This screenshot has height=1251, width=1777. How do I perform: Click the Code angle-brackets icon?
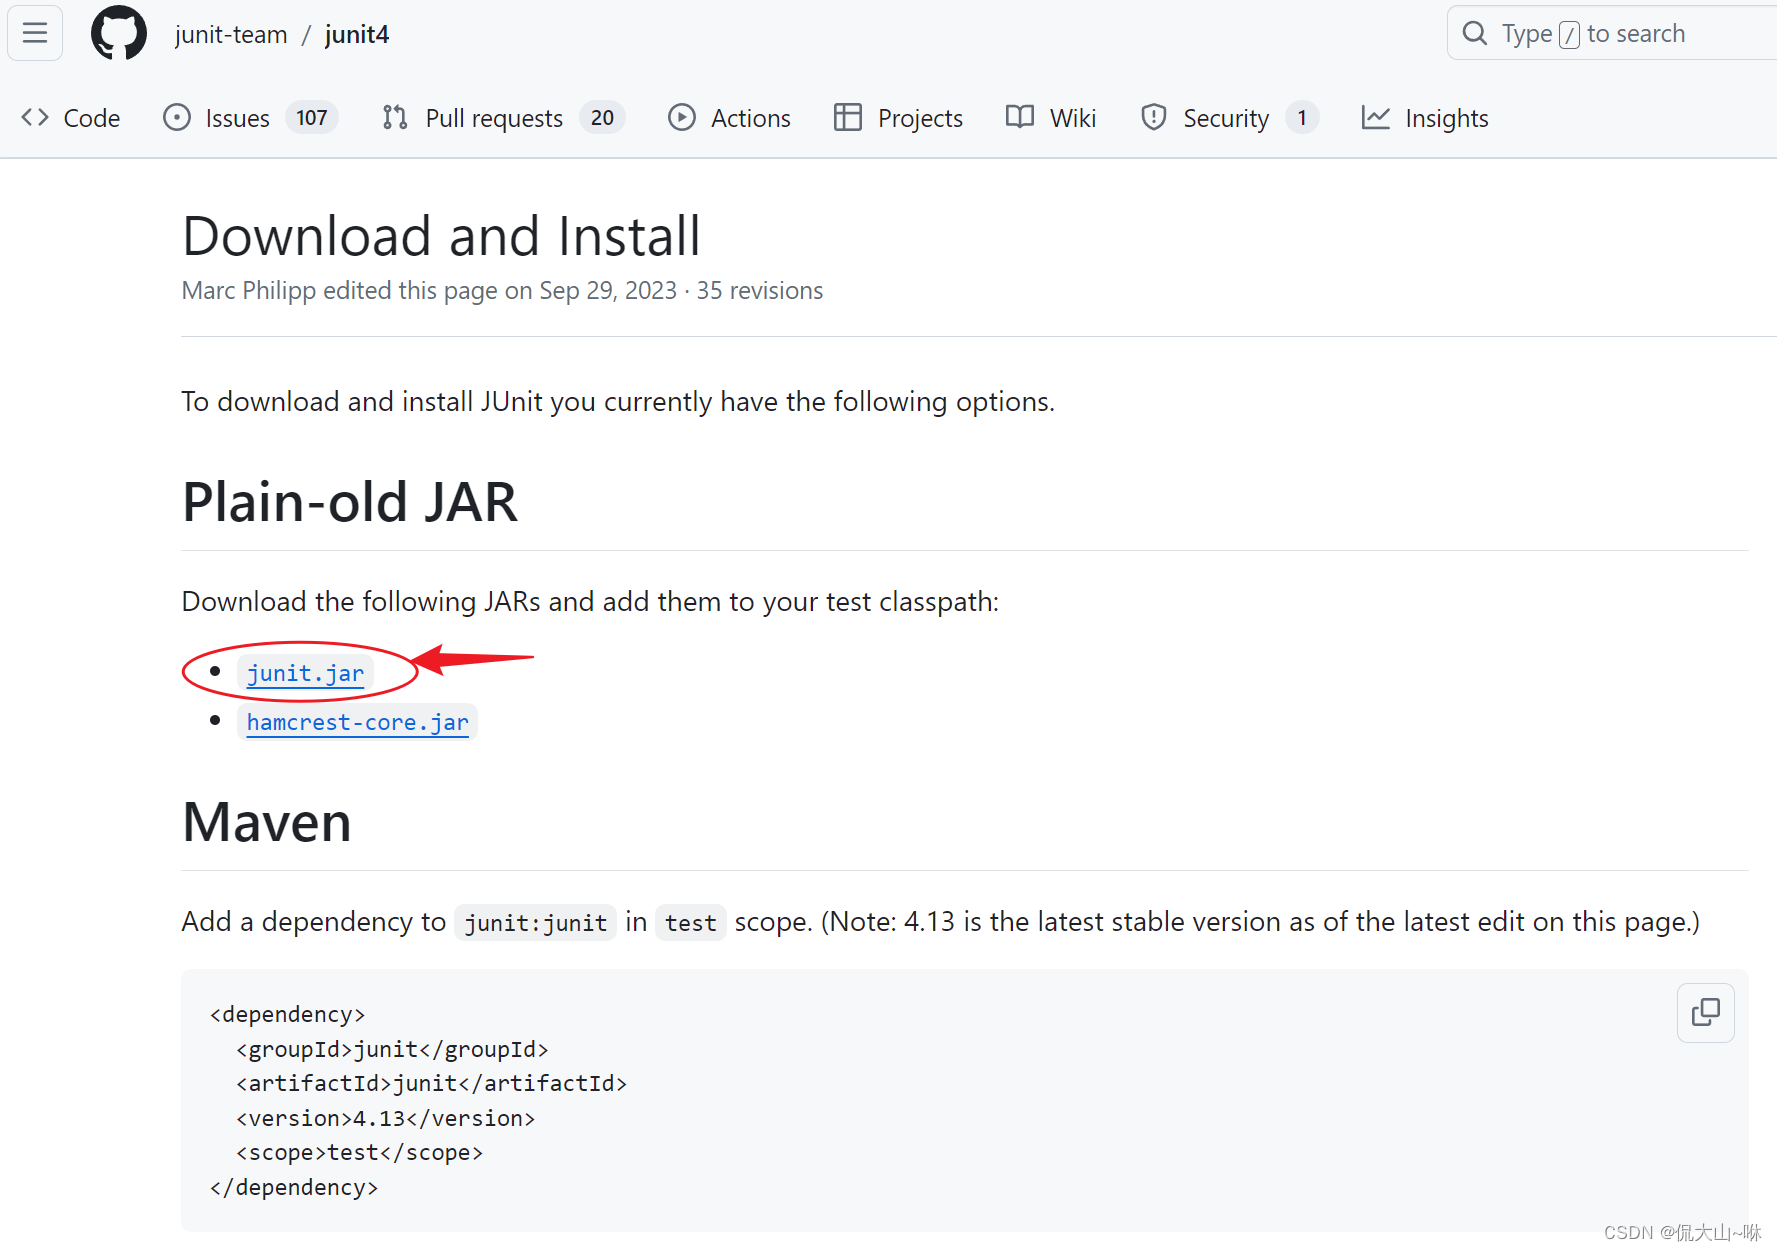tap(35, 118)
